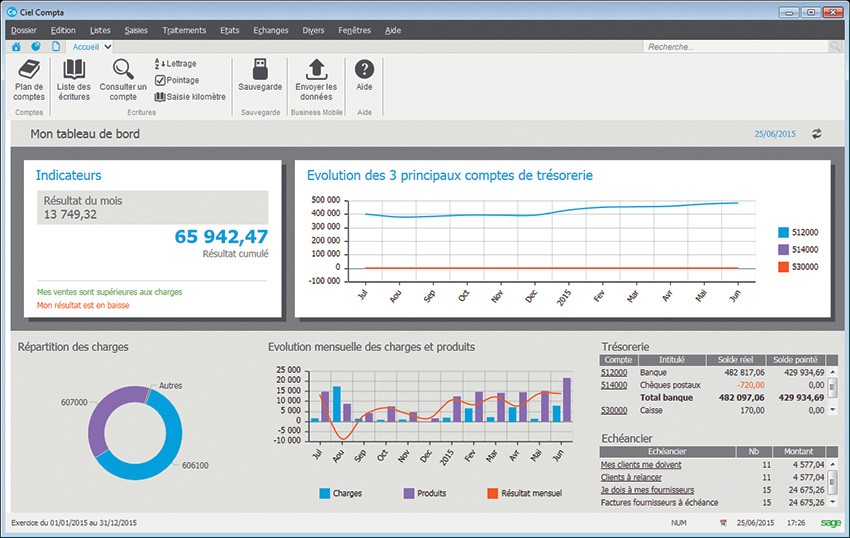The width and height of the screenshot is (850, 538).
Task: Open the Traitements menu
Action: pos(183,30)
